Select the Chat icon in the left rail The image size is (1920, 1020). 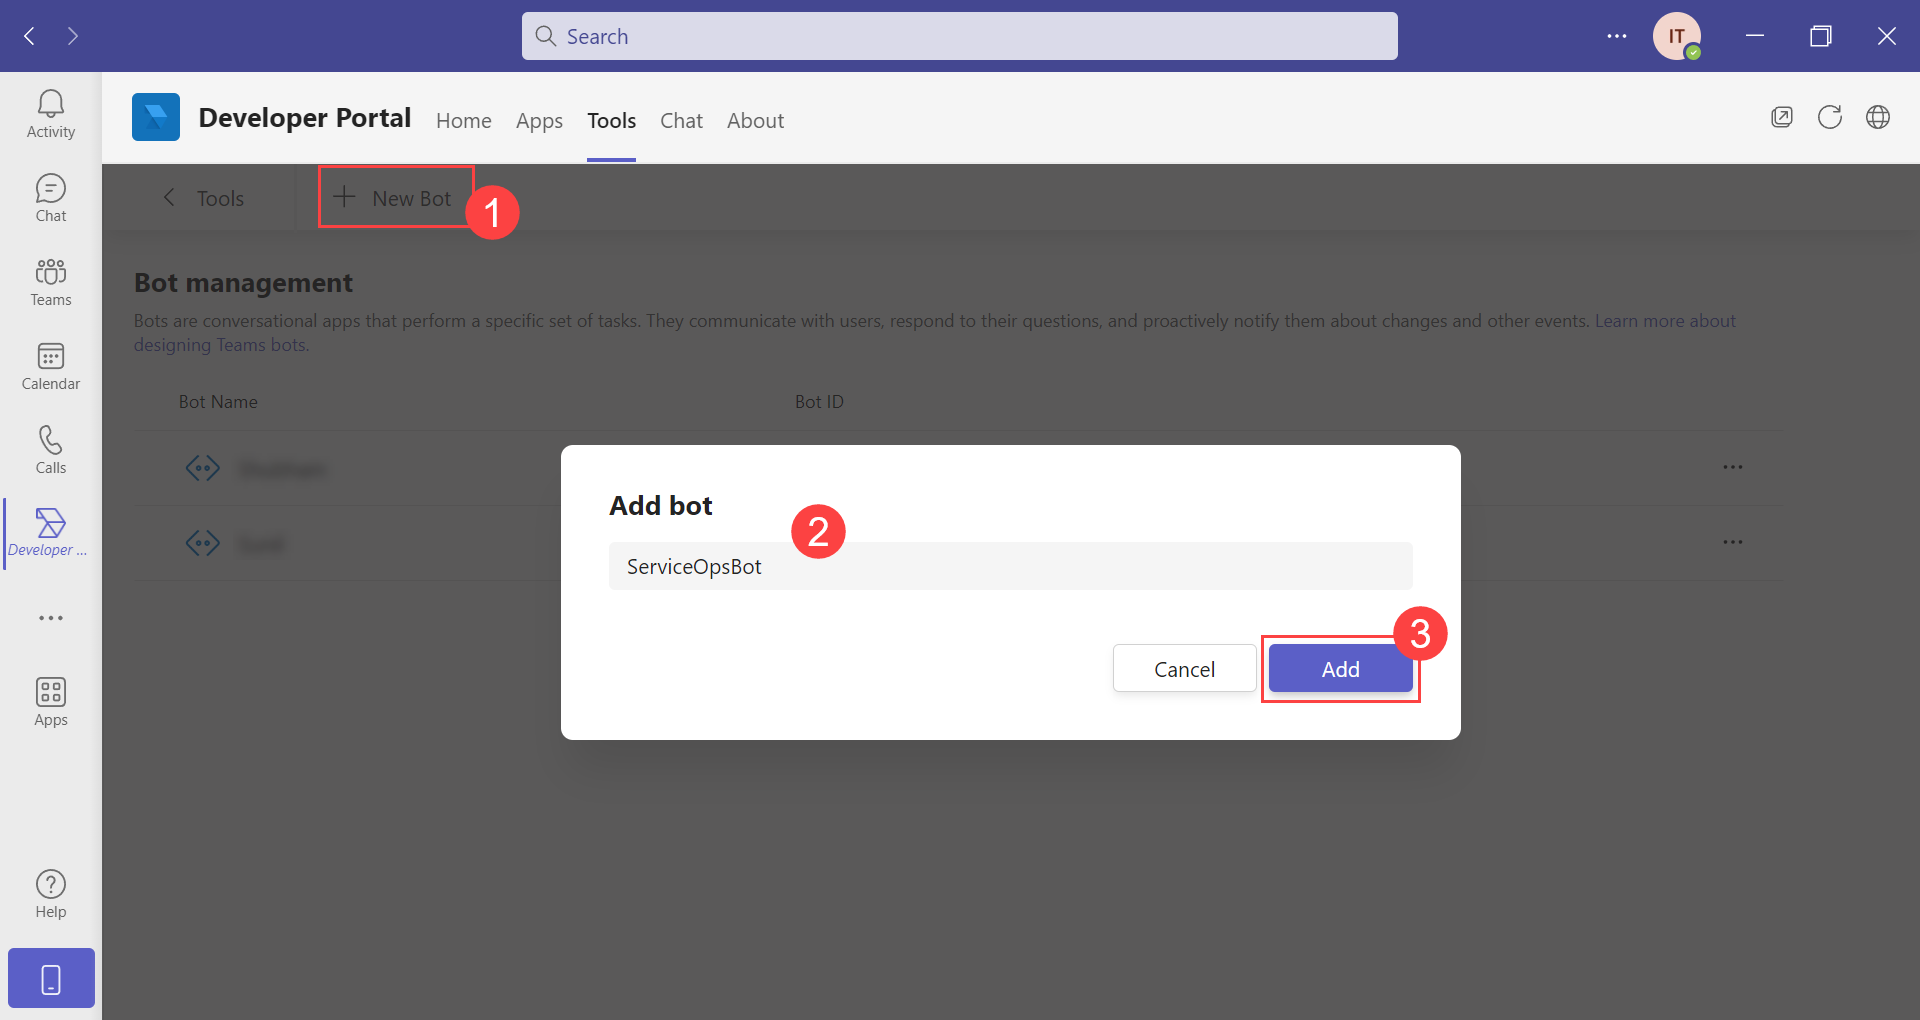click(50, 196)
